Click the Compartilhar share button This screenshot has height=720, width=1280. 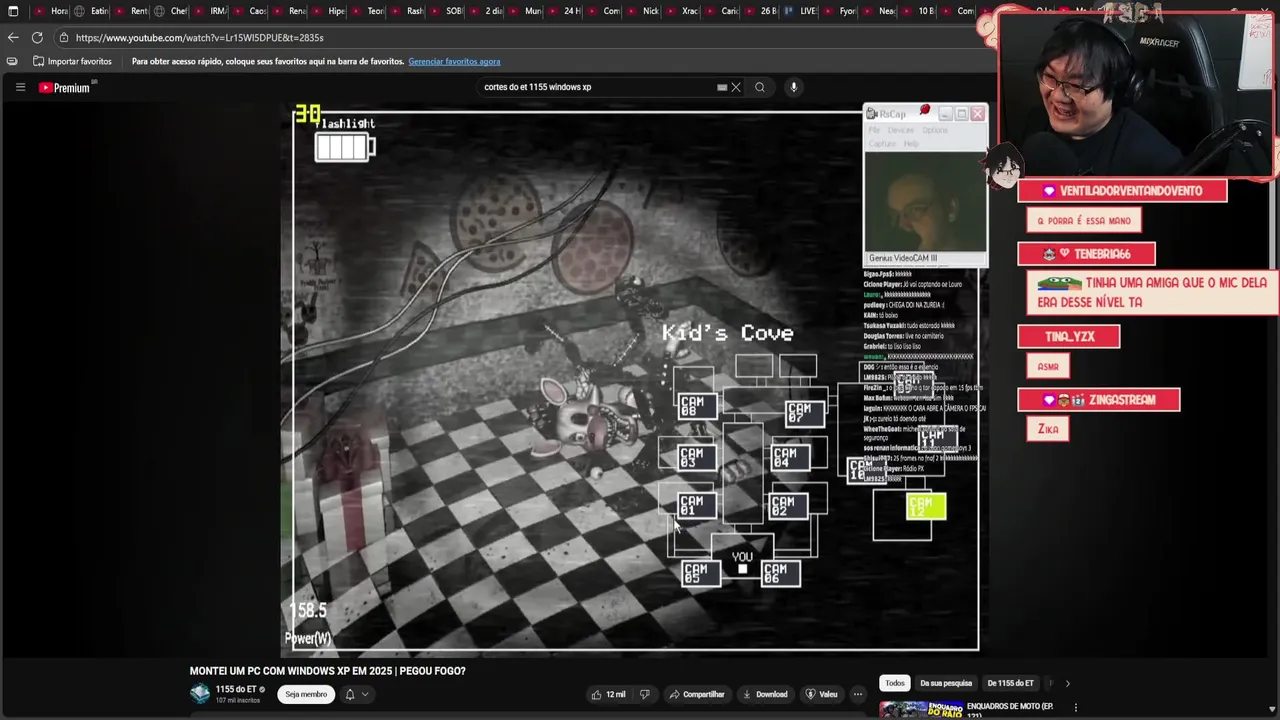(x=697, y=694)
